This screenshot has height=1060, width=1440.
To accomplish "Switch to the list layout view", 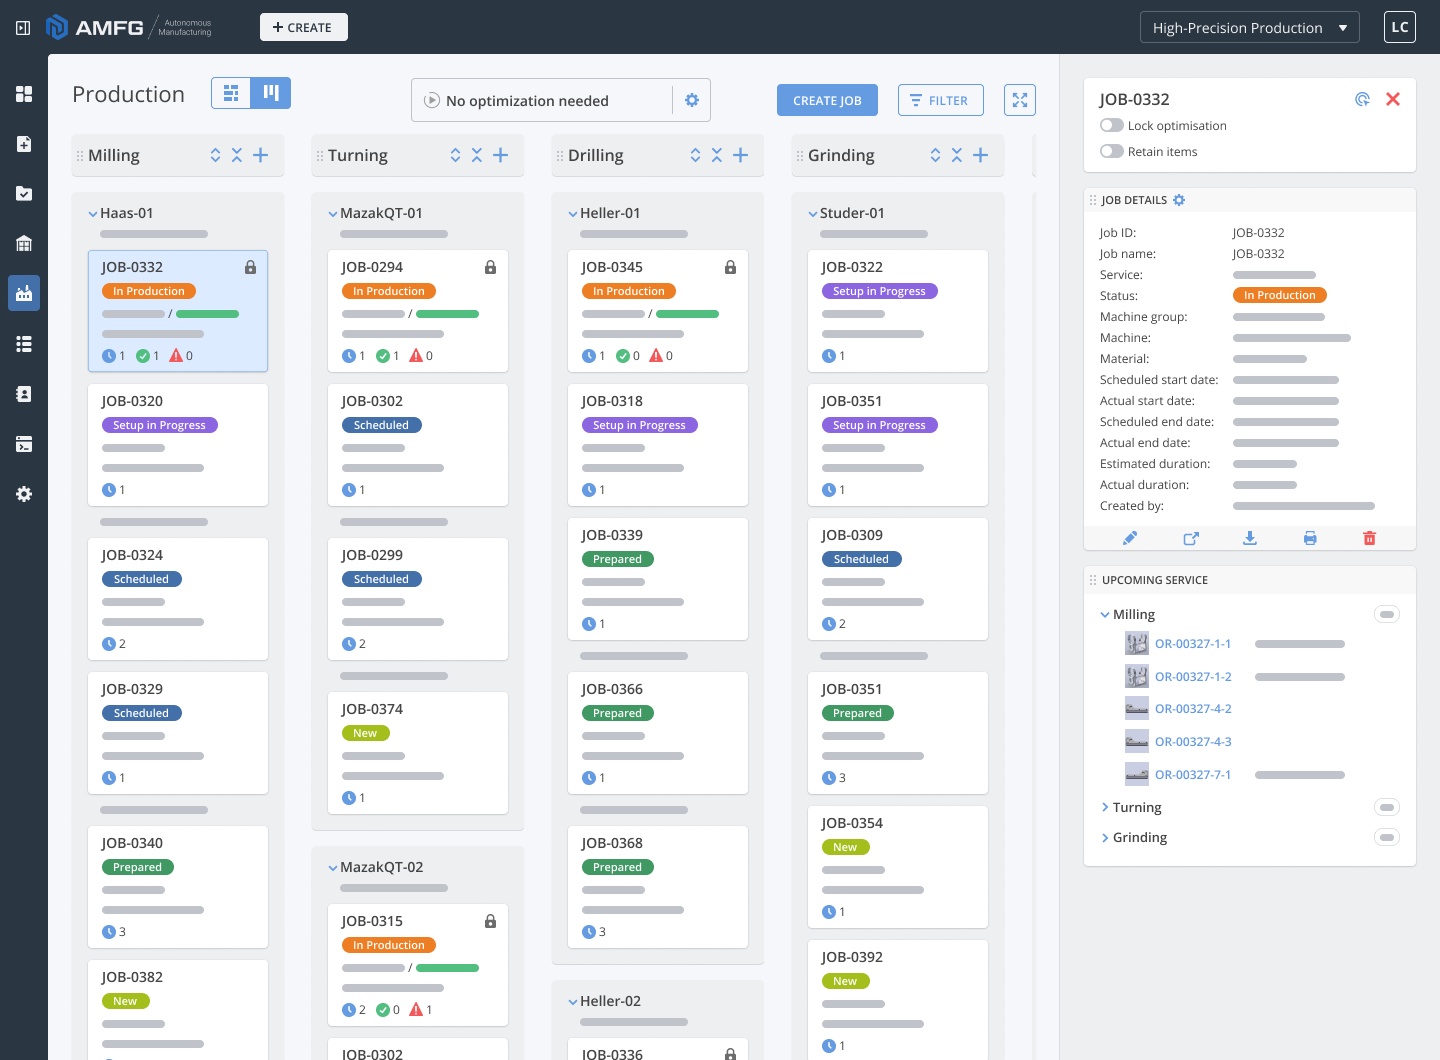I will 231,93.
